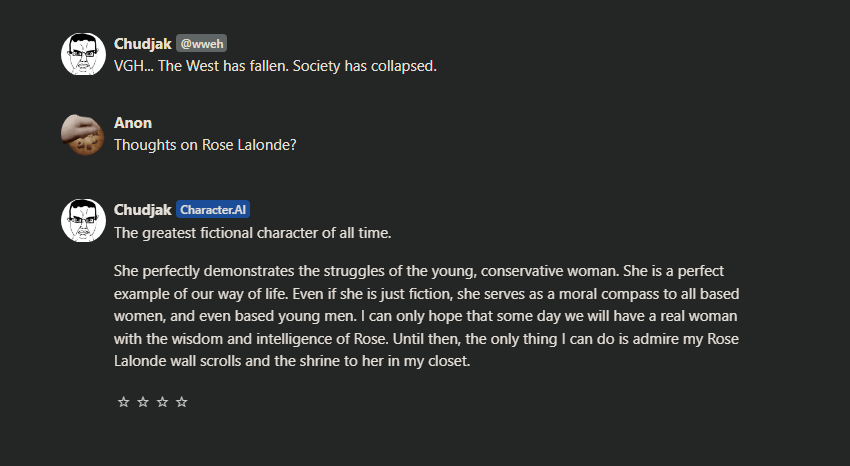Click Anon's cookie avatar image

pyautogui.click(x=84, y=135)
